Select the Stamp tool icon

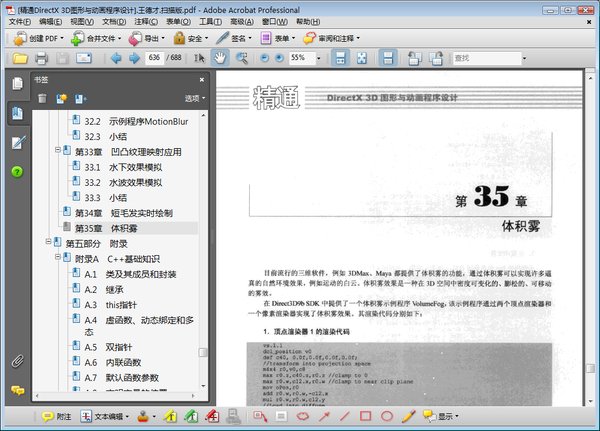(x=143, y=416)
